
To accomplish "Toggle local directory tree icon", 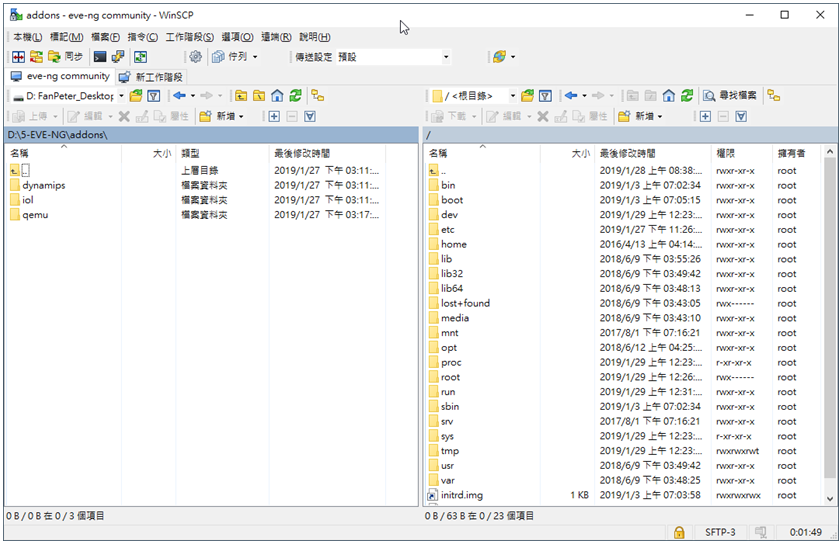I will point(318,96).
